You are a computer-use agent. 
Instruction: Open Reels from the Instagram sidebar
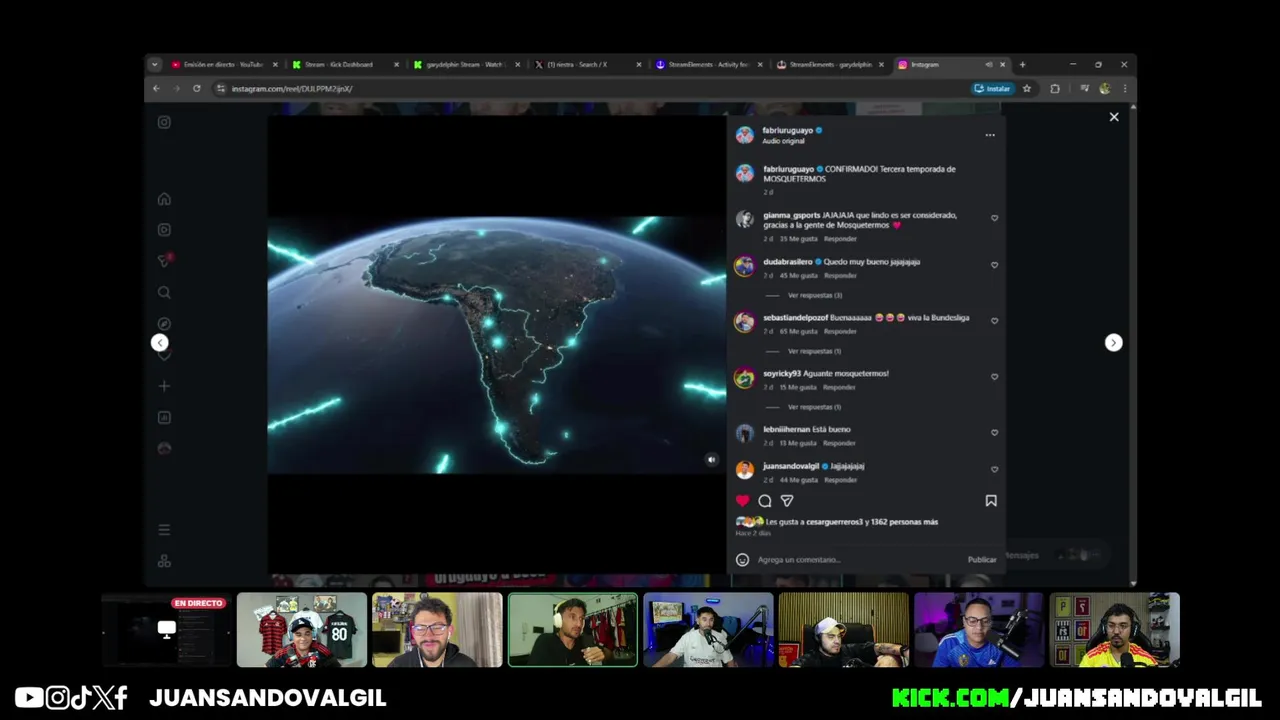164,230
